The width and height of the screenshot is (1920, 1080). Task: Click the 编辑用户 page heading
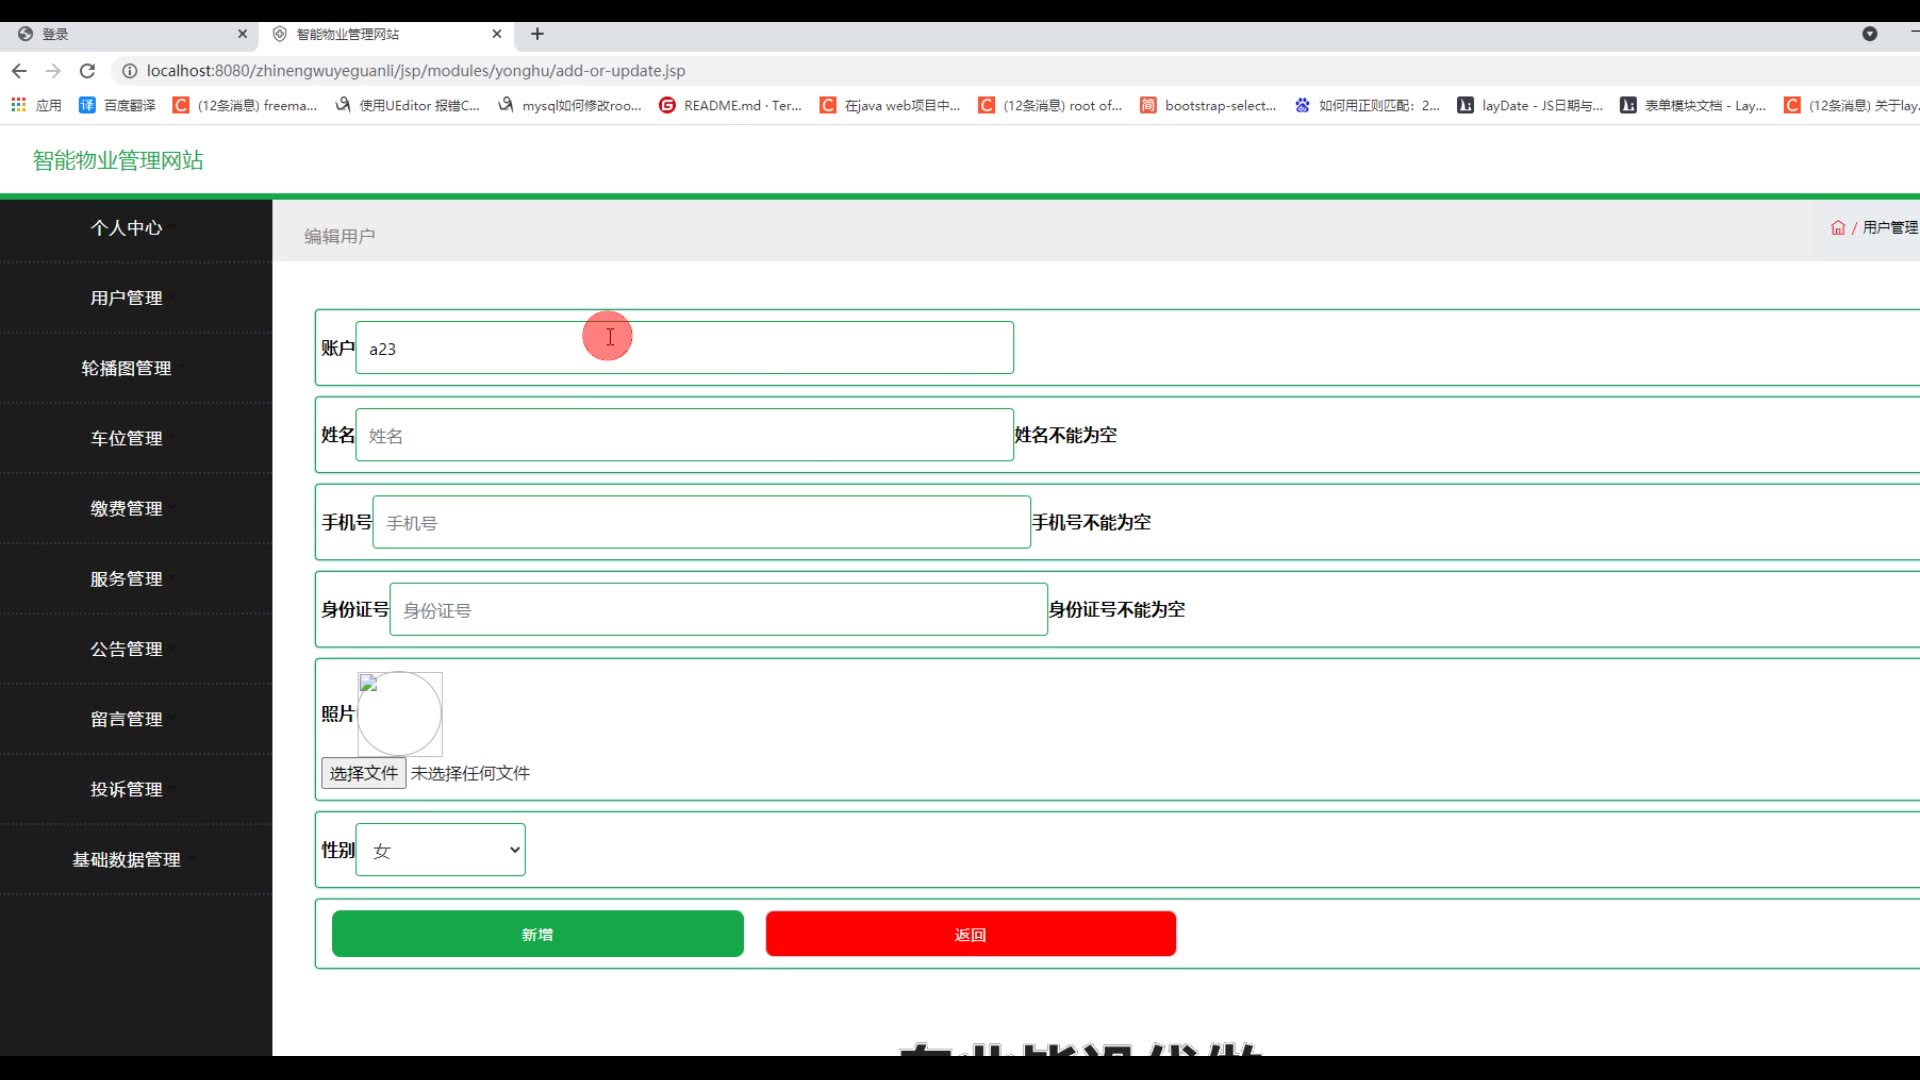click(340, 236)
